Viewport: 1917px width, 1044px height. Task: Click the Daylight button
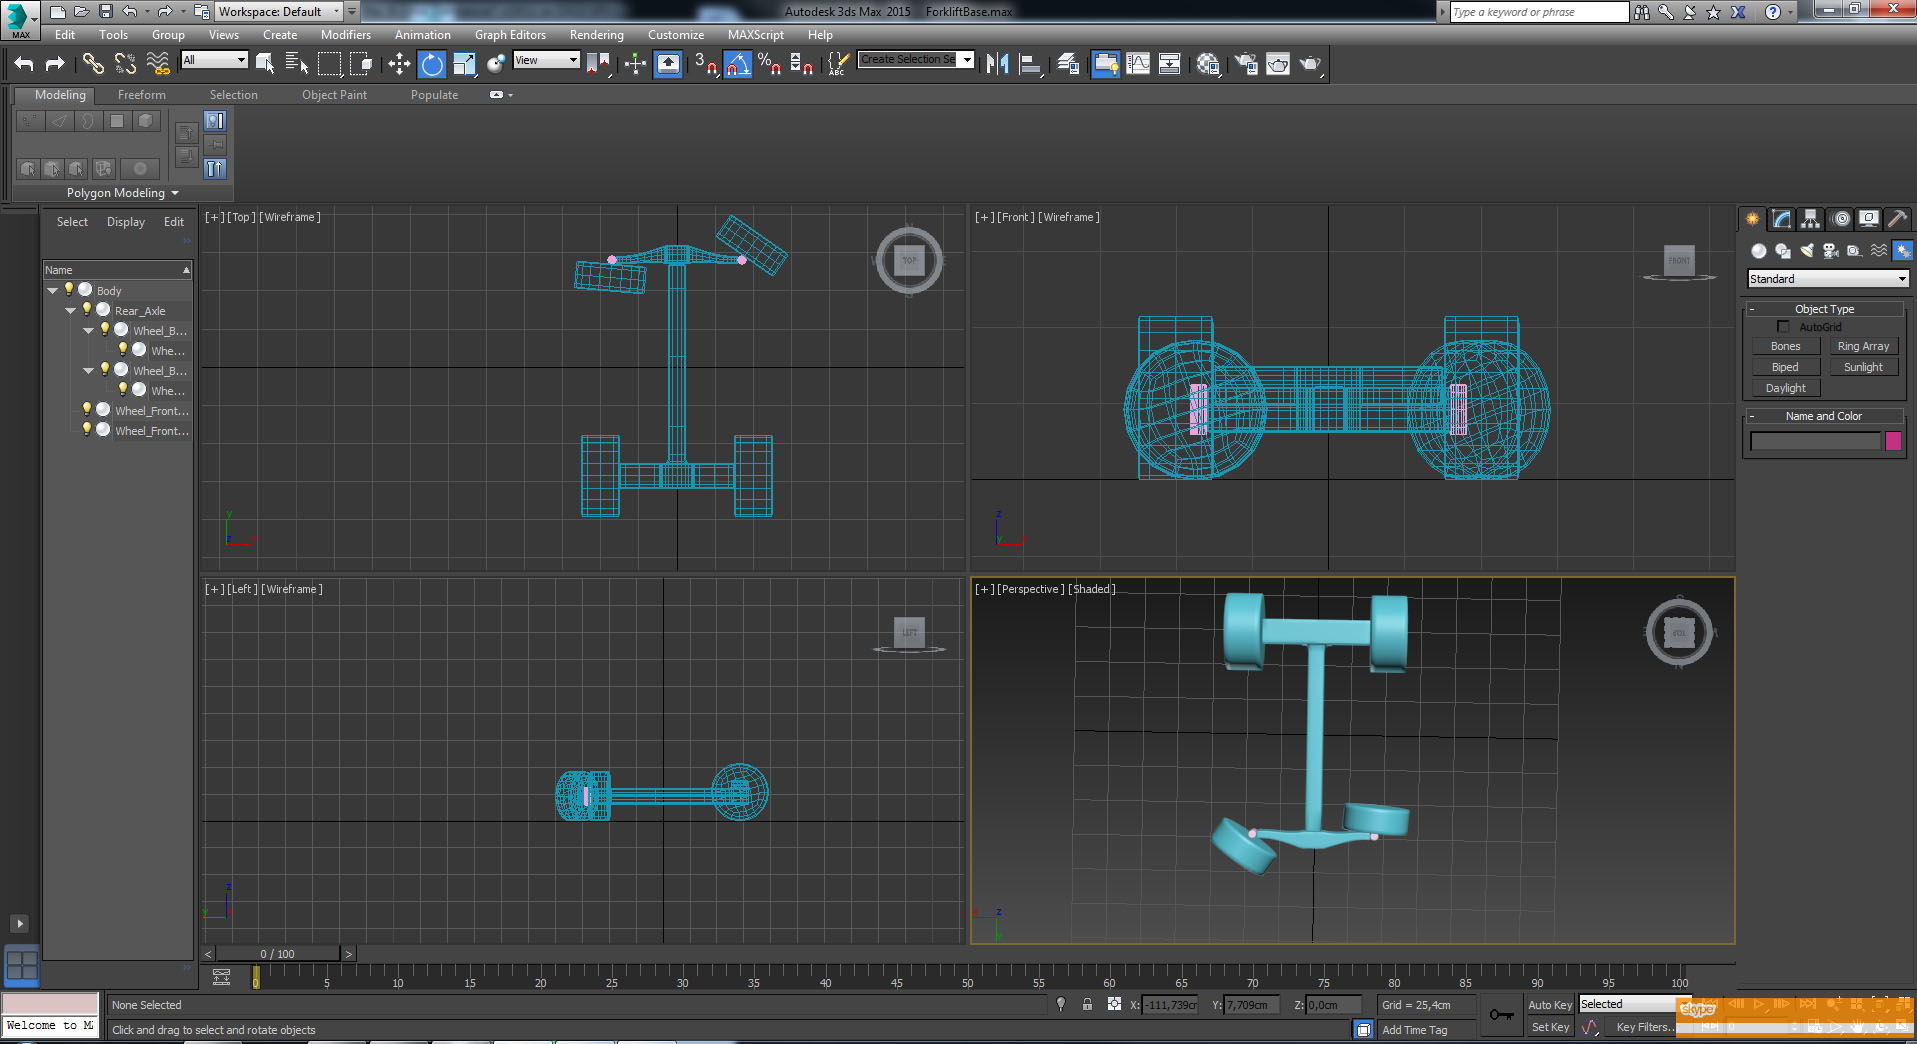[x=1785, y=388]
